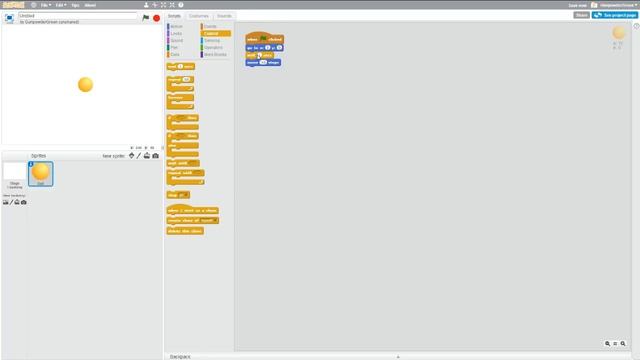Choose new sprite from library icon
The width and height of the screenshot is (640, 360).
pos(131,156)
